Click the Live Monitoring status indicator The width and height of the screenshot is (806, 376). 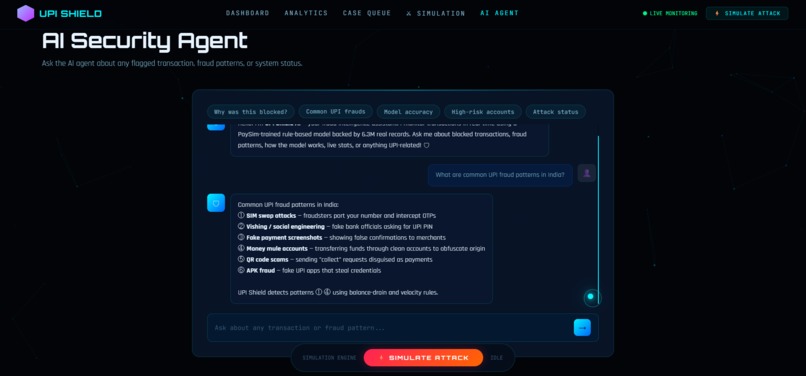[670, 13]
